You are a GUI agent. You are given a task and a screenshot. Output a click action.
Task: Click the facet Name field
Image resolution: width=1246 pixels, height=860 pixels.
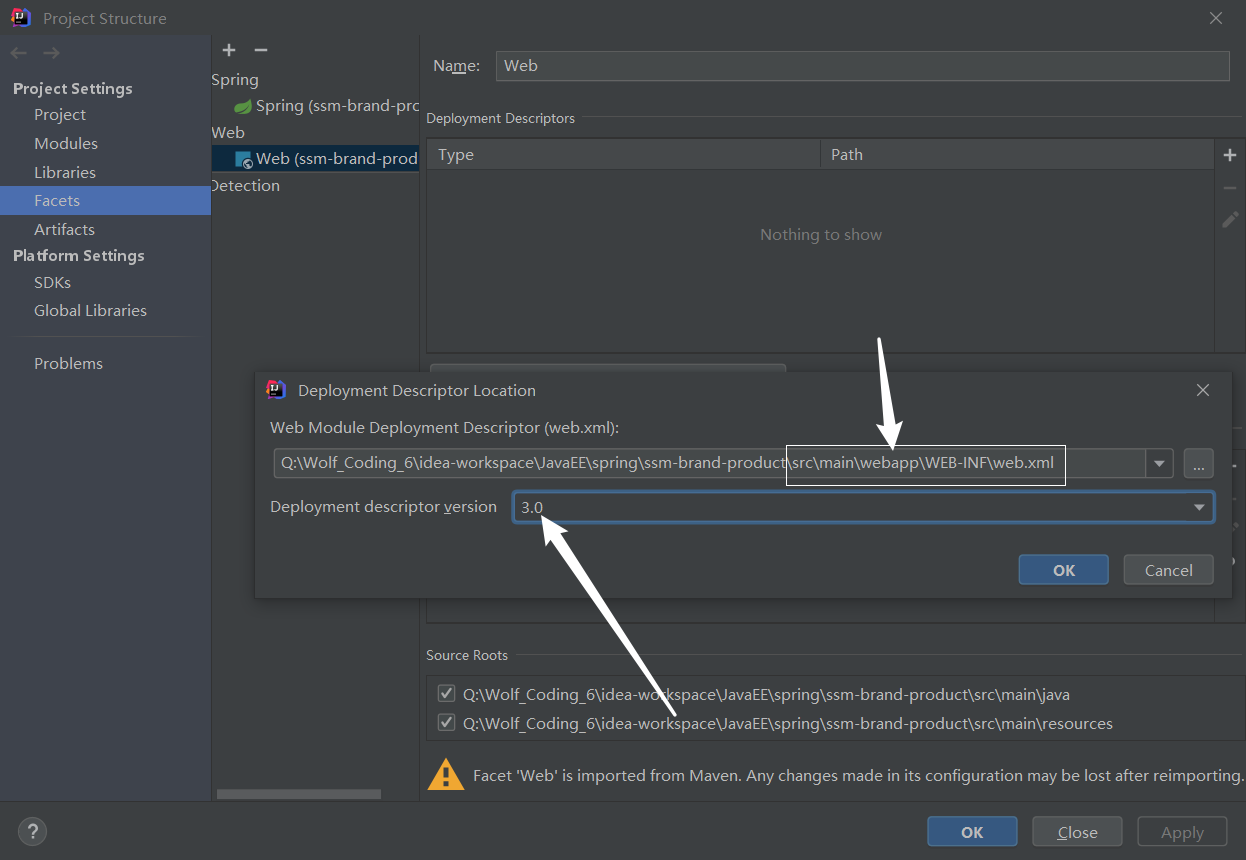click(862, 66)
